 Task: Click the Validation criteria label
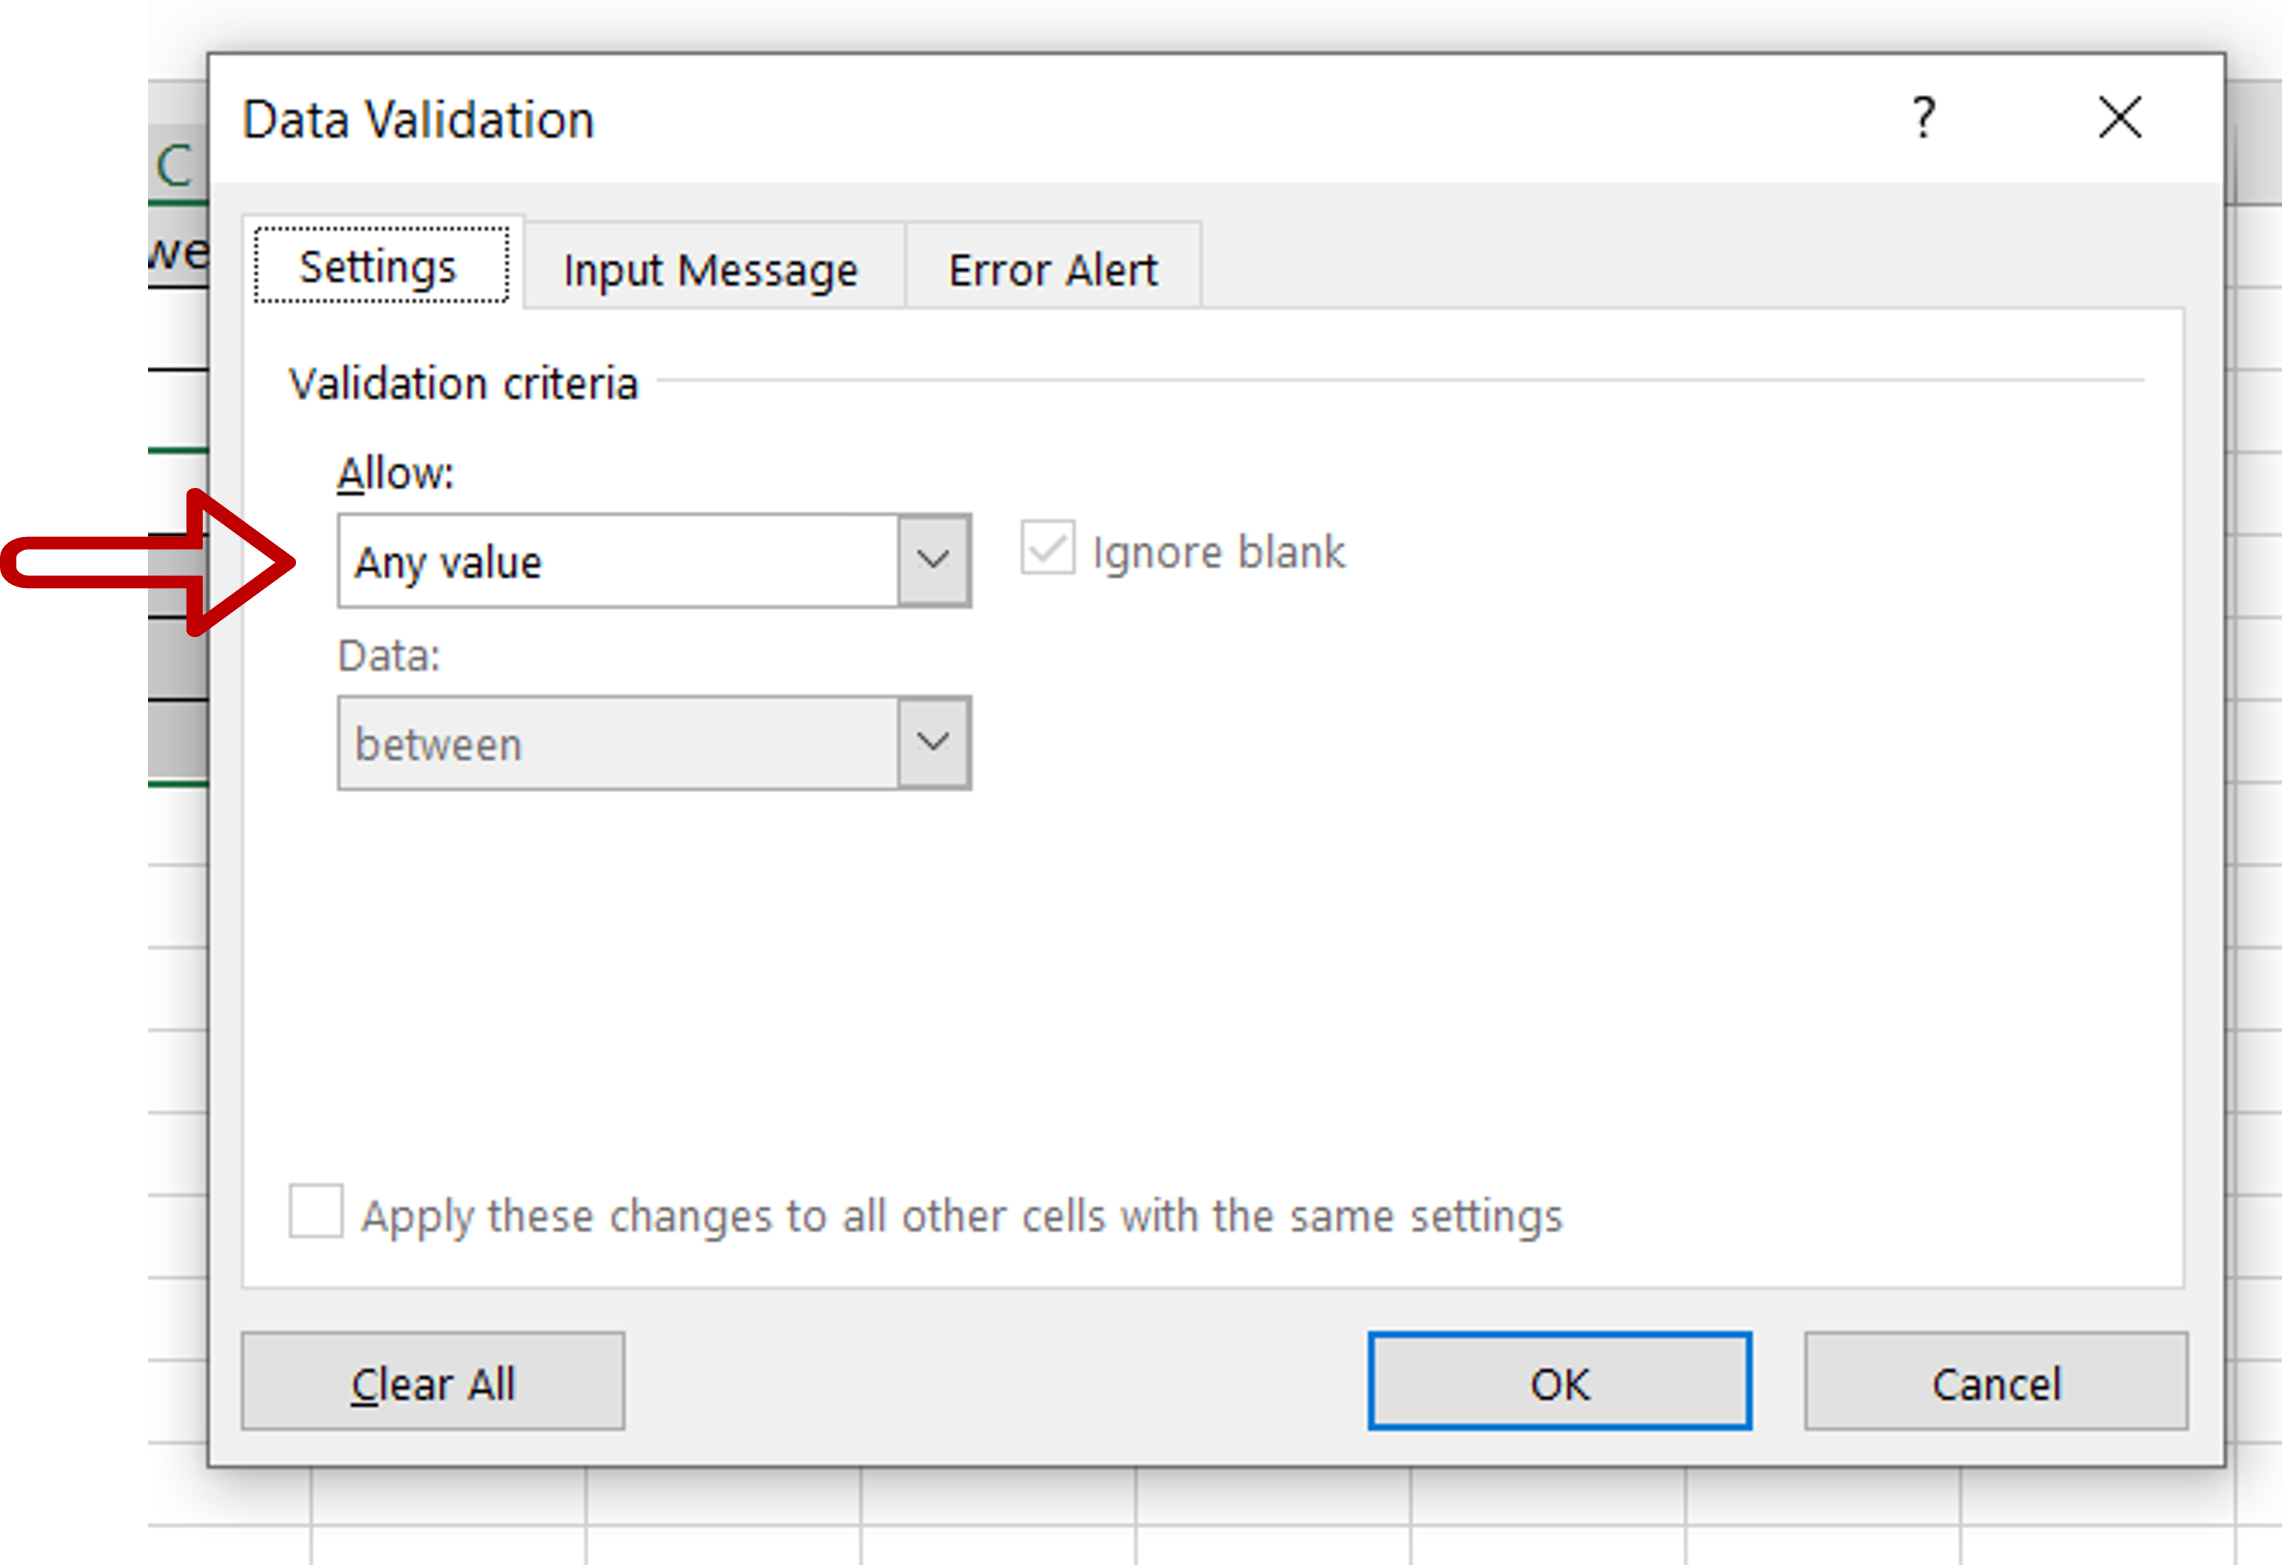463,384
